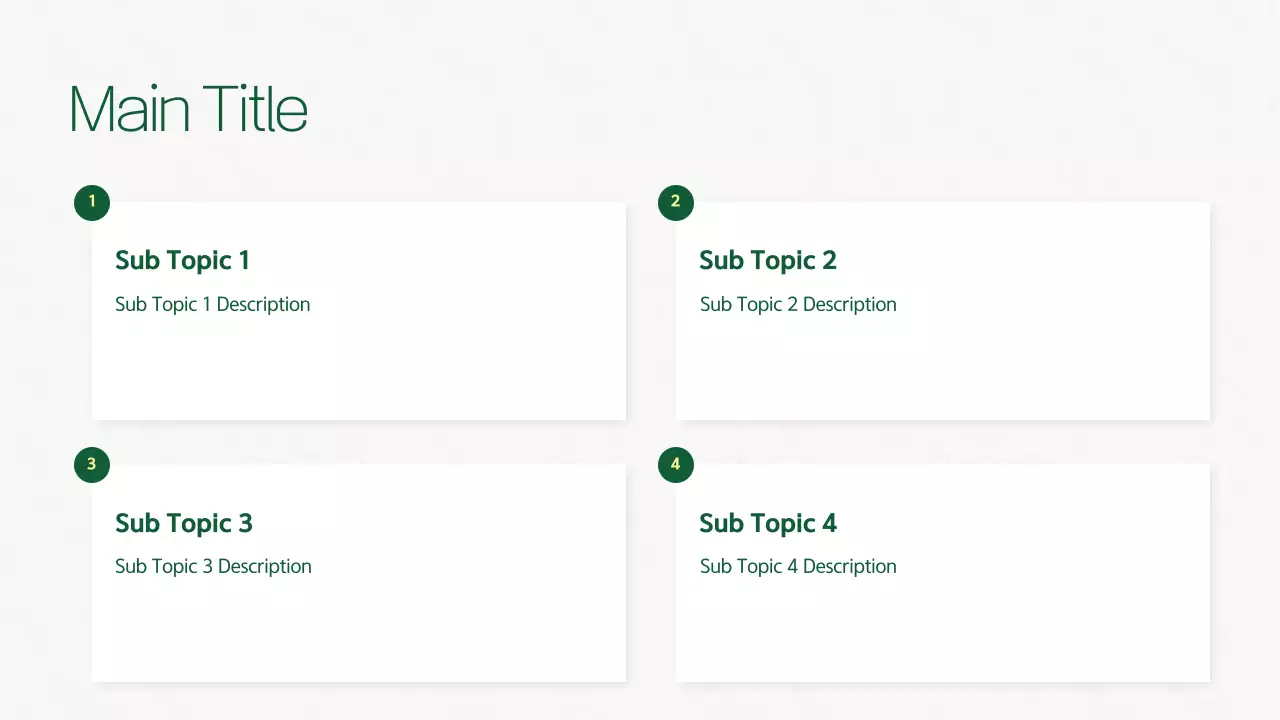Select the Sub Topic 4 Description text
The width and height of the screenshot is (1280, 720).
[797, 566]
